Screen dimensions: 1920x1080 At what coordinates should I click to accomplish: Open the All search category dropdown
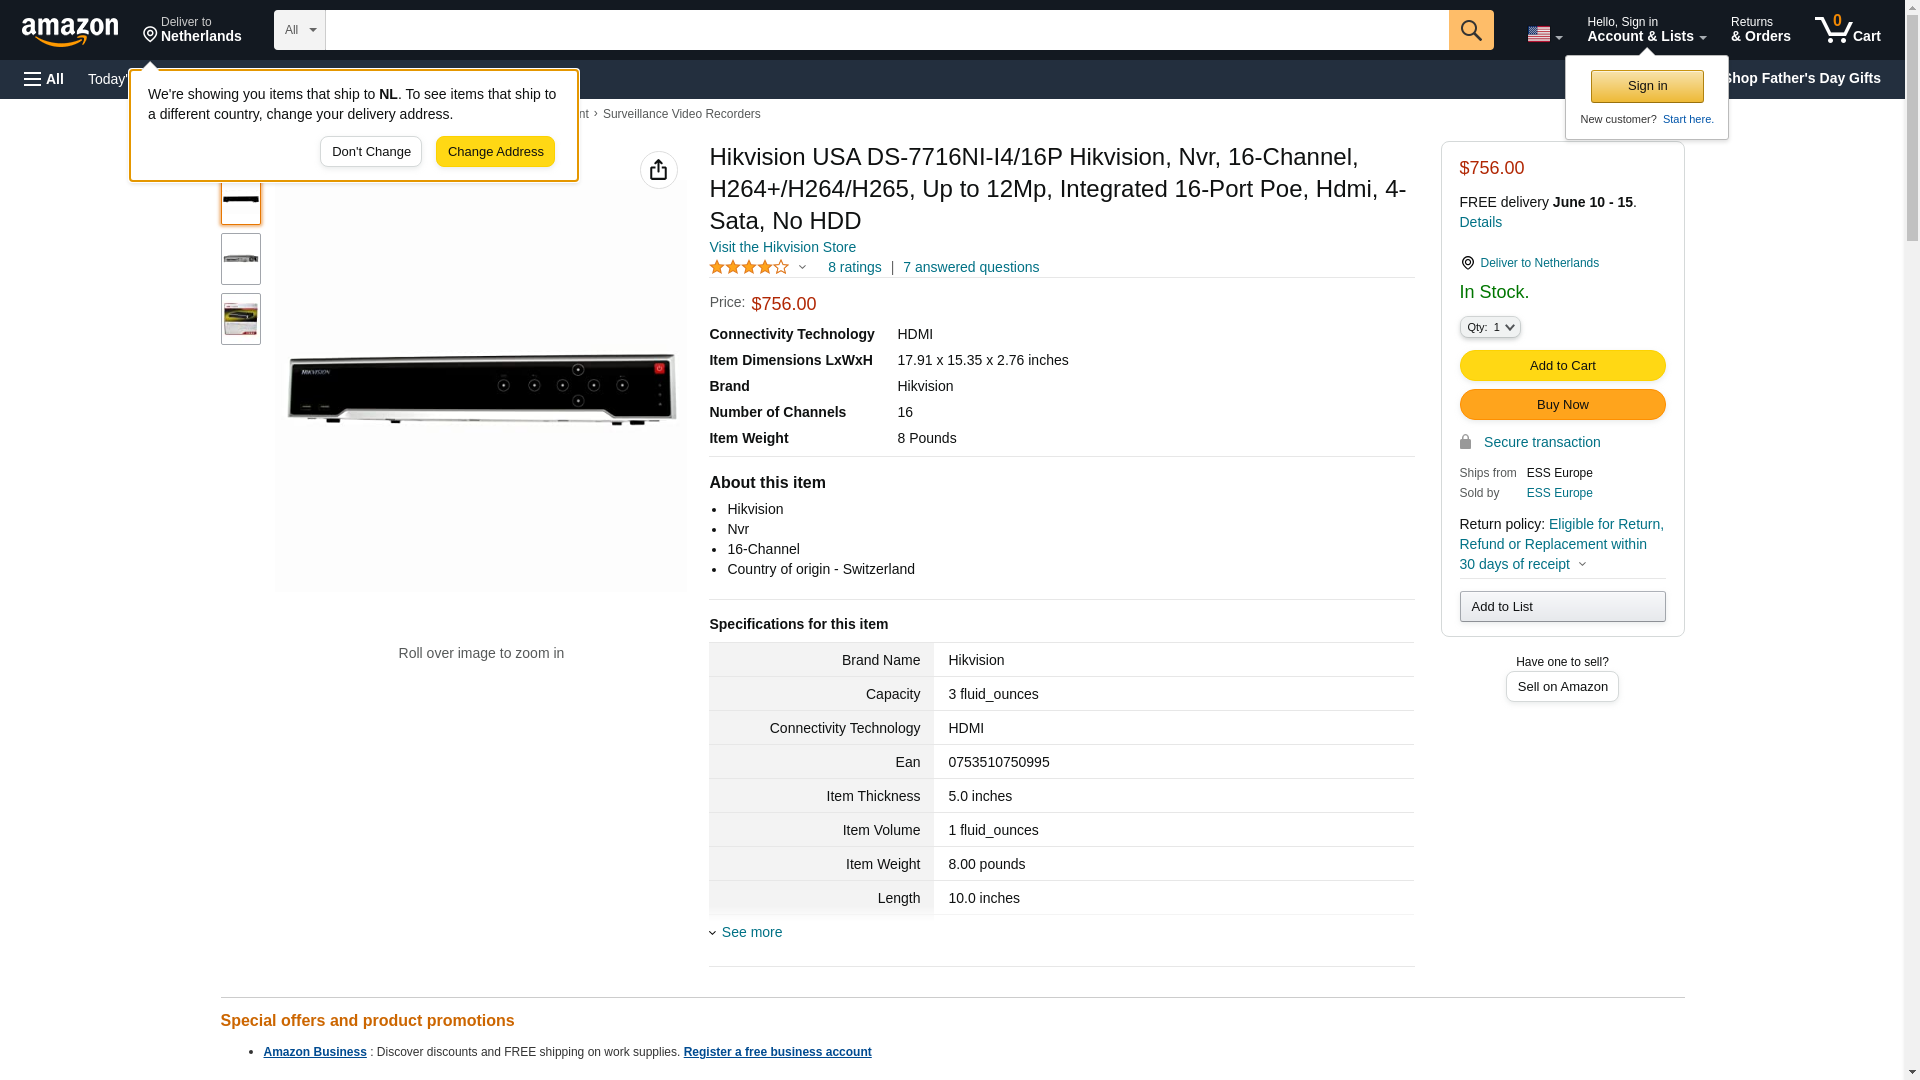299,30
